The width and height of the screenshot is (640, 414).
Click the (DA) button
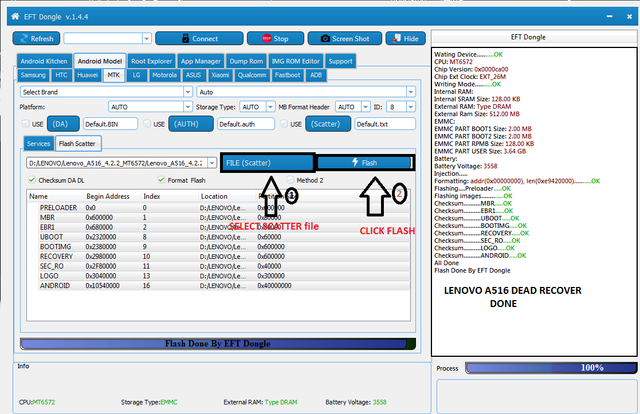(63, 124)
